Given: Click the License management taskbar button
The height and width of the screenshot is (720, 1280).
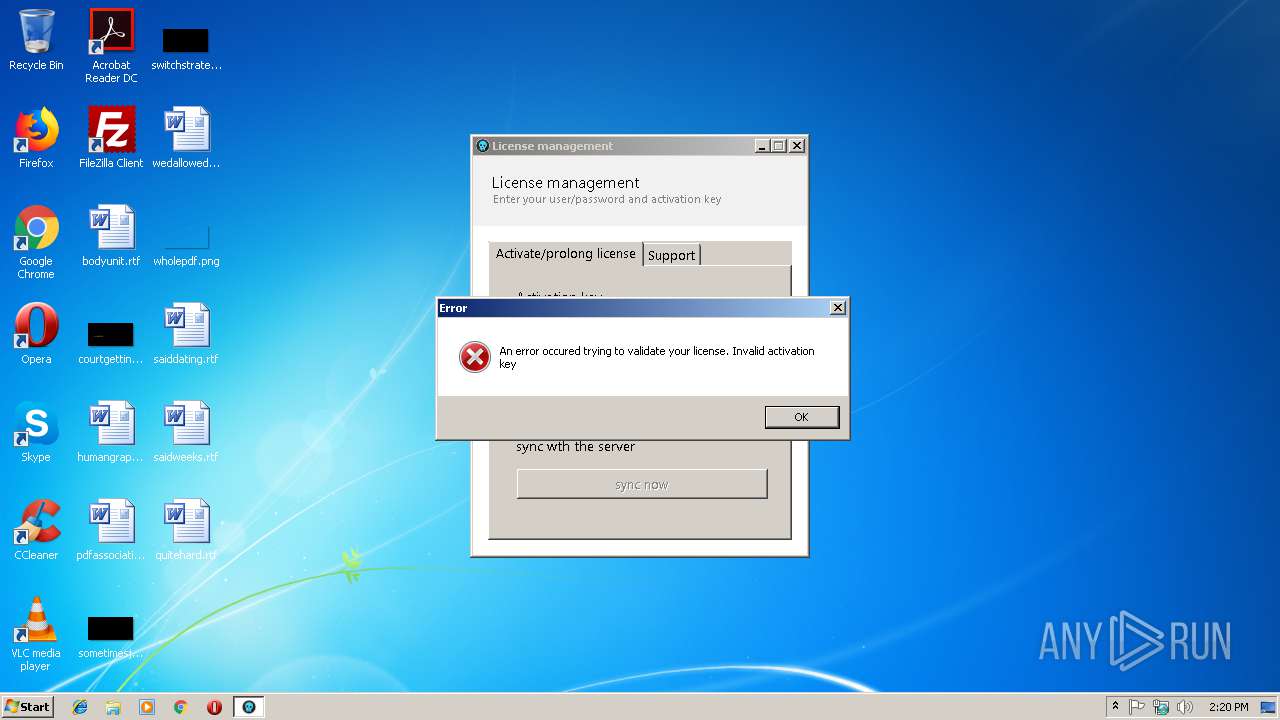Looking at the screenshot, I should 250,707.
